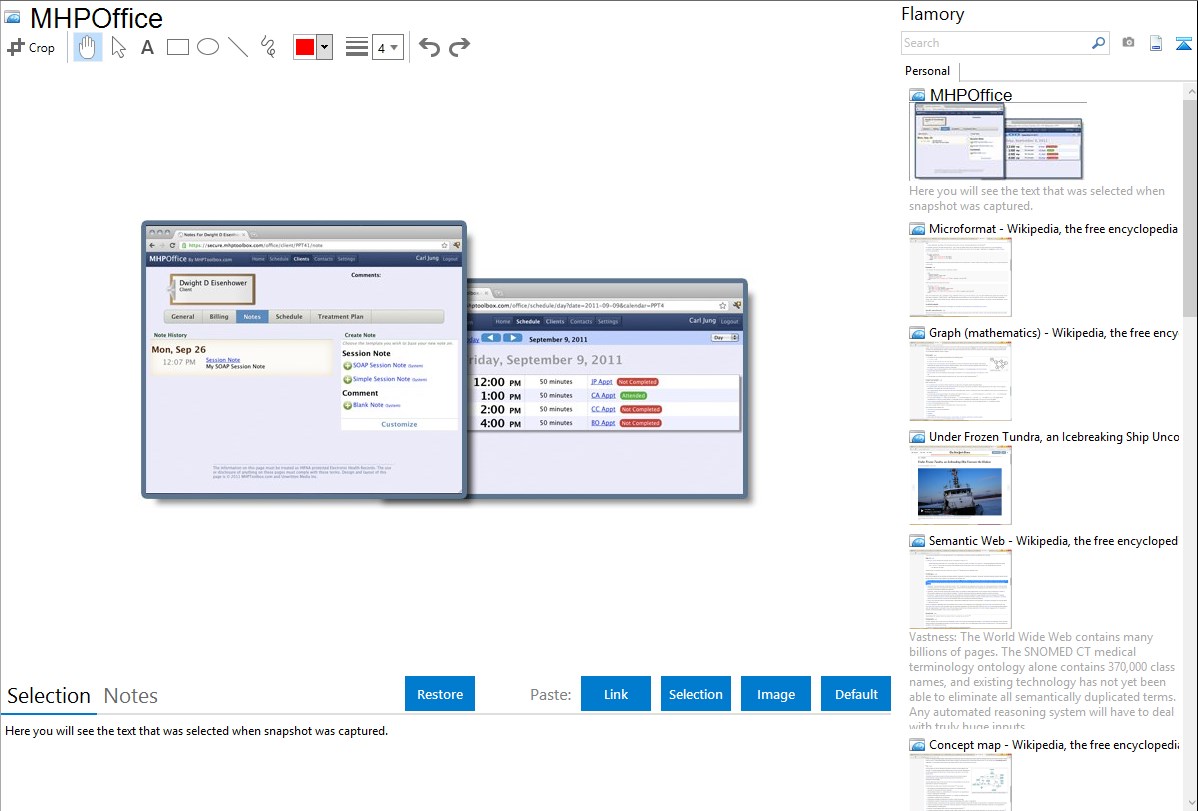Click into the Flamory Search box
This screenshot has height=811, width=1198.
point(996,43)
